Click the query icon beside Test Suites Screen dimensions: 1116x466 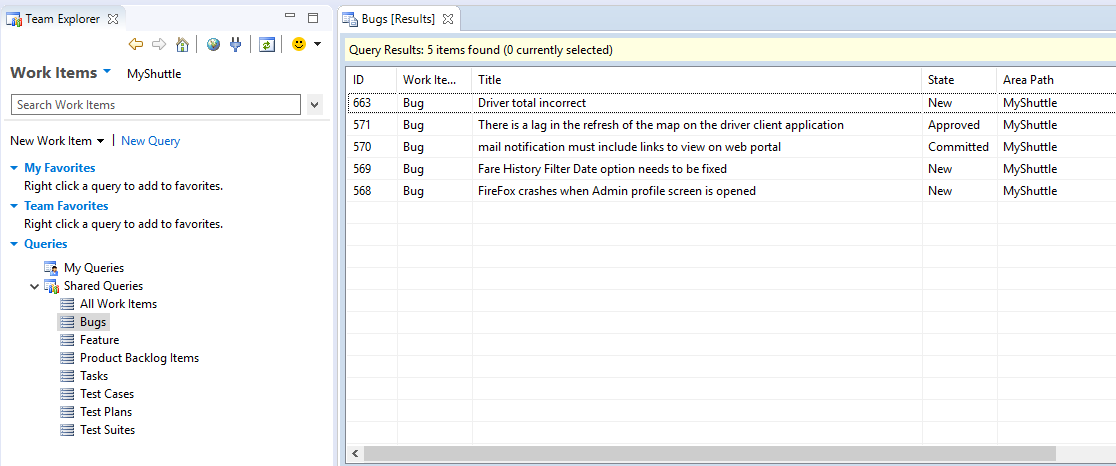coord(67,430)
